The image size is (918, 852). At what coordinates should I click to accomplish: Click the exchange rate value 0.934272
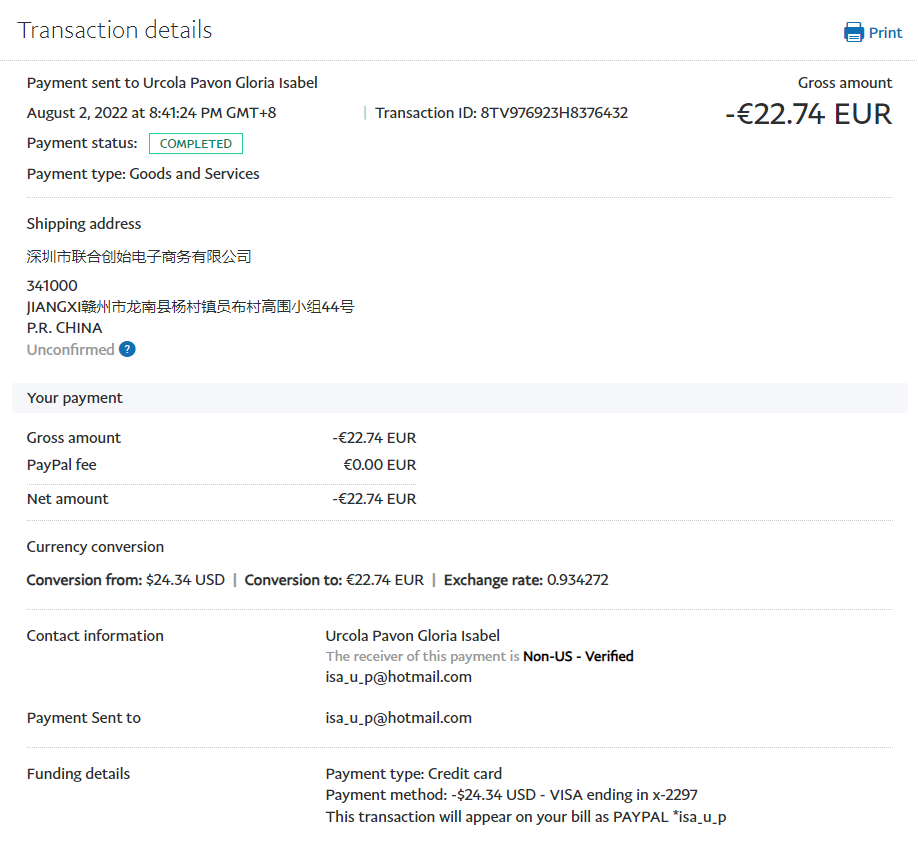[577, 580]
